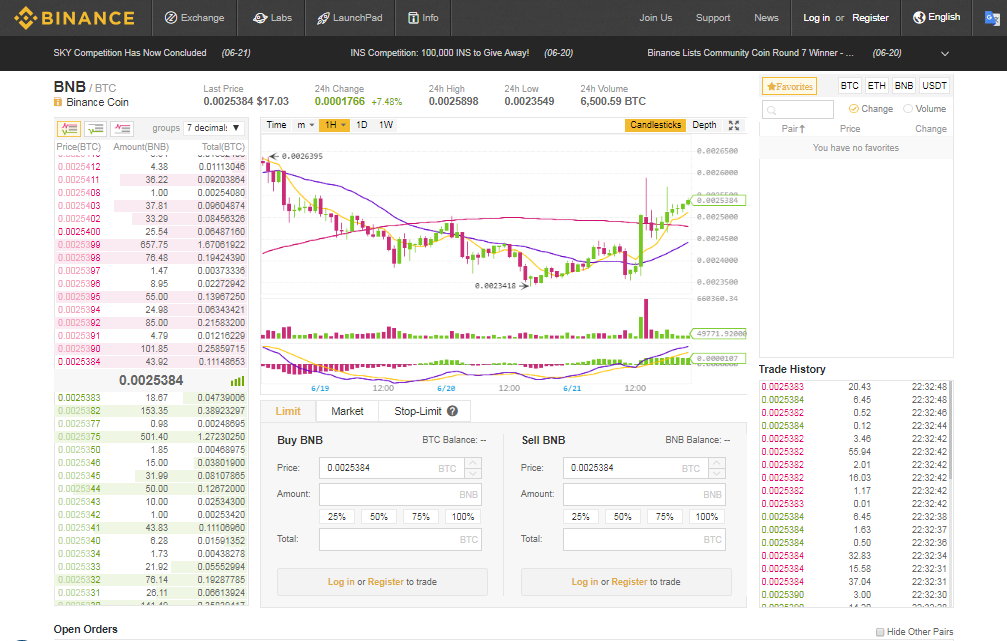
Task: Open the Info menu
Action: (423, 18)
